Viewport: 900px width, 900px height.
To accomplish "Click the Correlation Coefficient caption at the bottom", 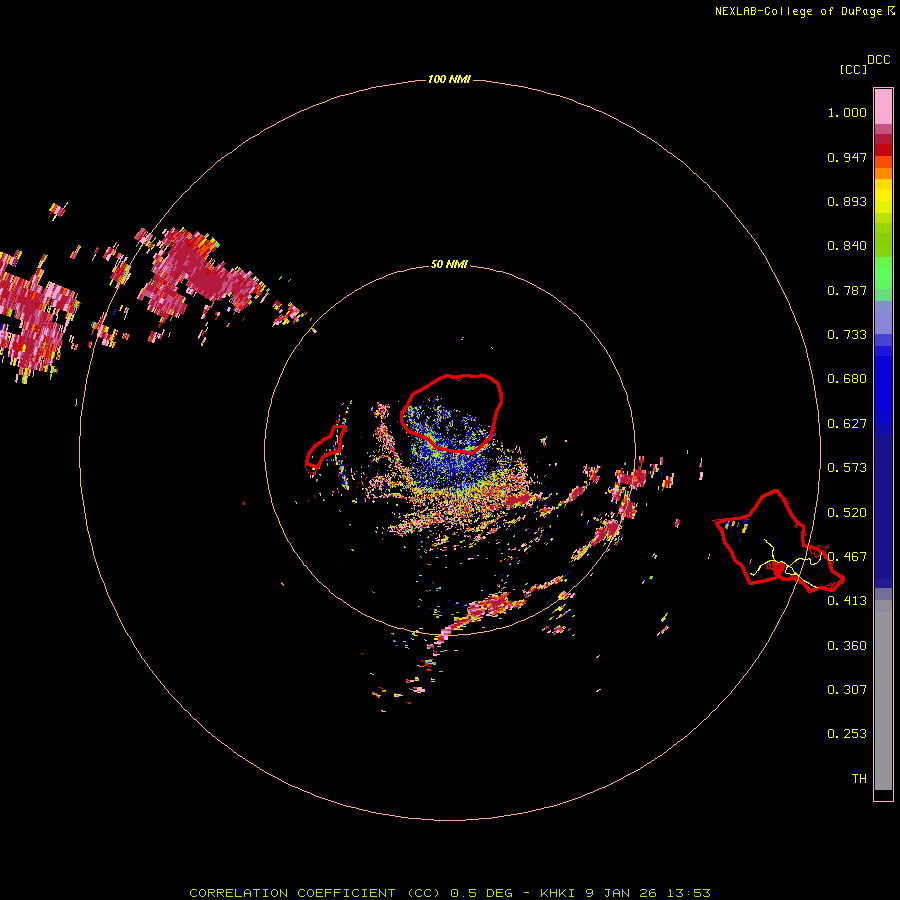I will (x=449, y=893).
